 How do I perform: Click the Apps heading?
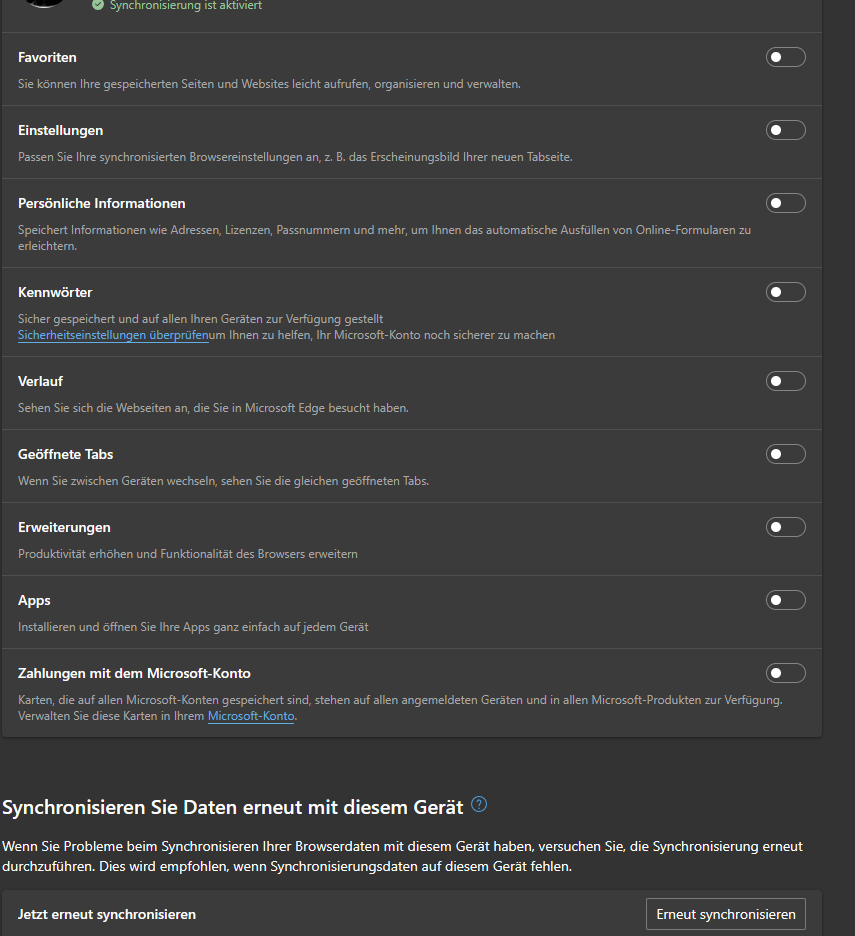[x=34, y=601]
